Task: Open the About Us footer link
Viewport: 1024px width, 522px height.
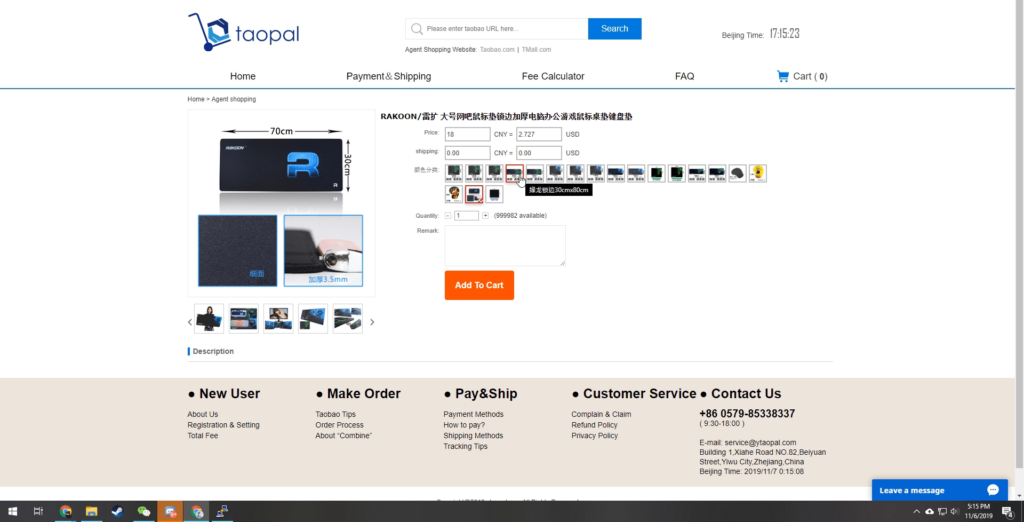Action: pos(203,414)
